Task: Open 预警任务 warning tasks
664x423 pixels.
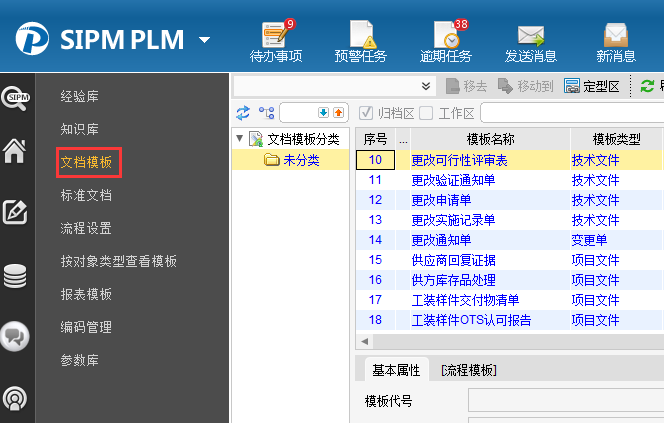Action: pos(361,41)
